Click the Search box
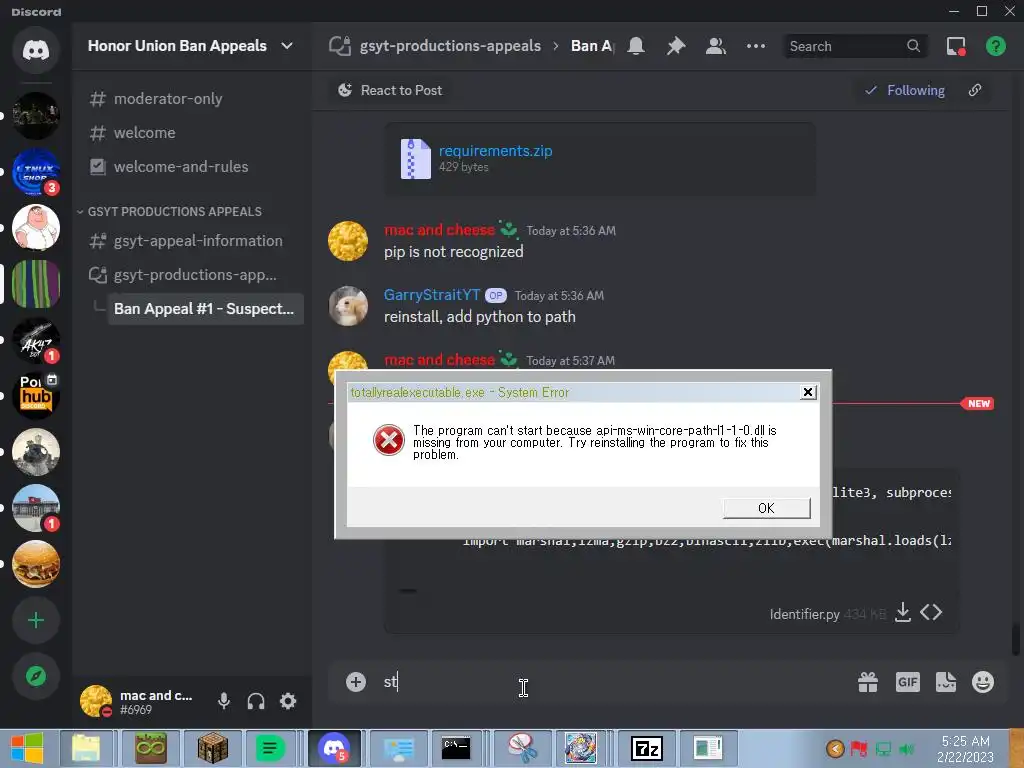 coord(854,46)
